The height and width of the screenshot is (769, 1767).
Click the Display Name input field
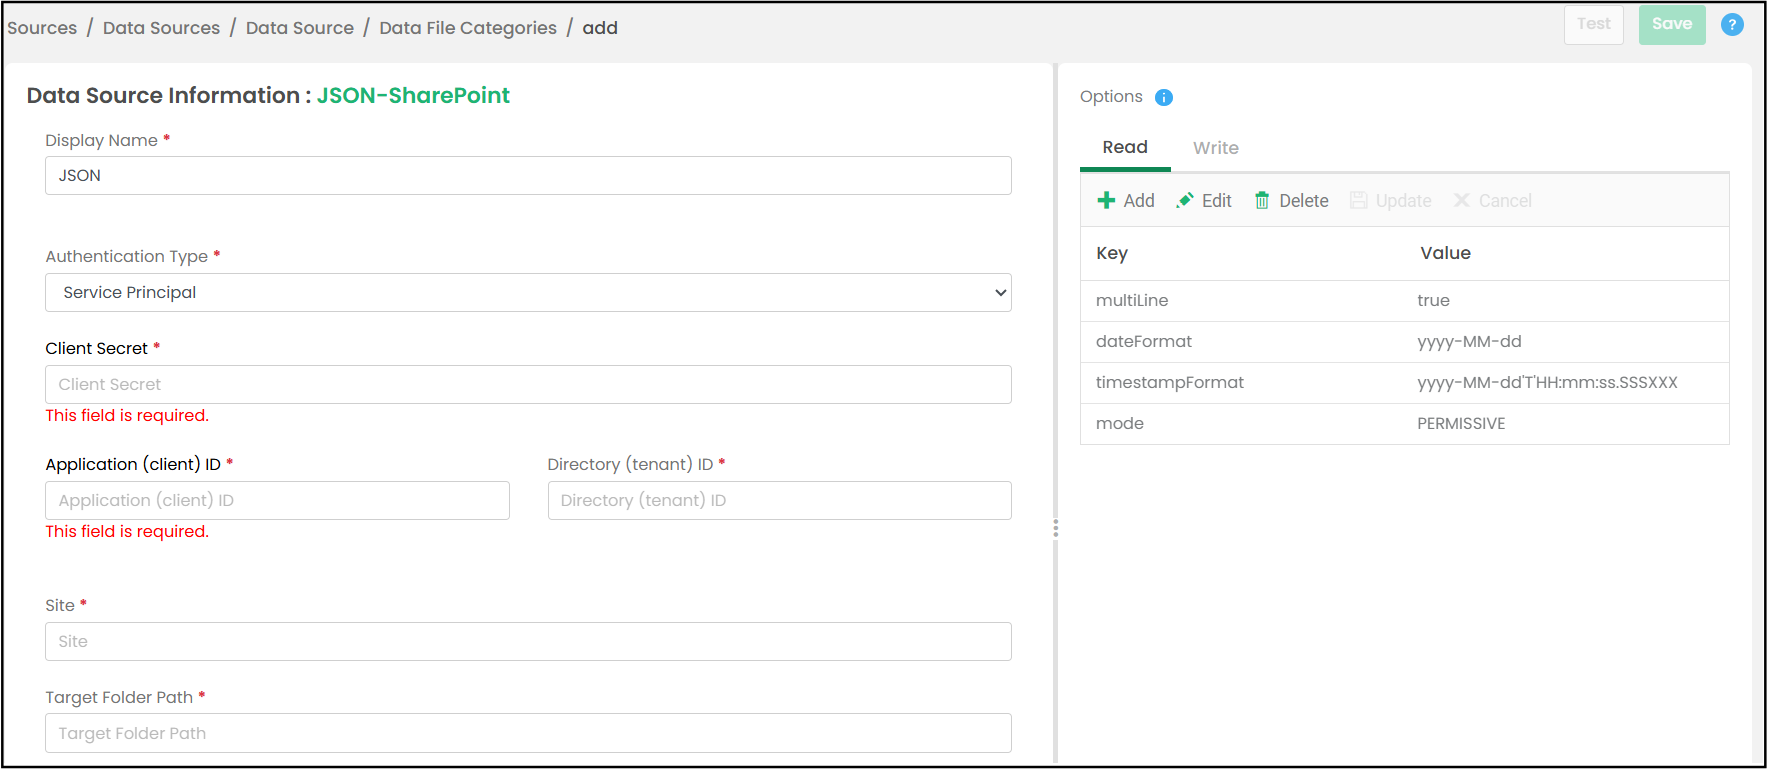pyautogui.click(x=528, y=175)
